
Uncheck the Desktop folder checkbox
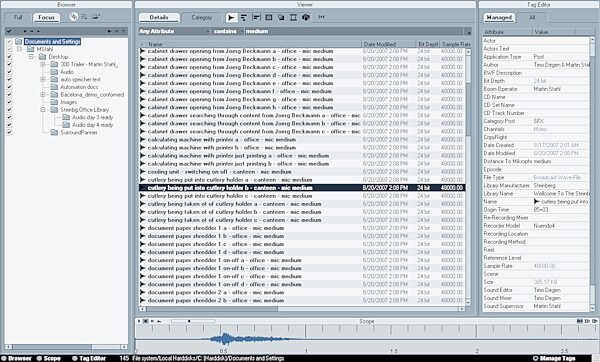click(x=9, y=57)
